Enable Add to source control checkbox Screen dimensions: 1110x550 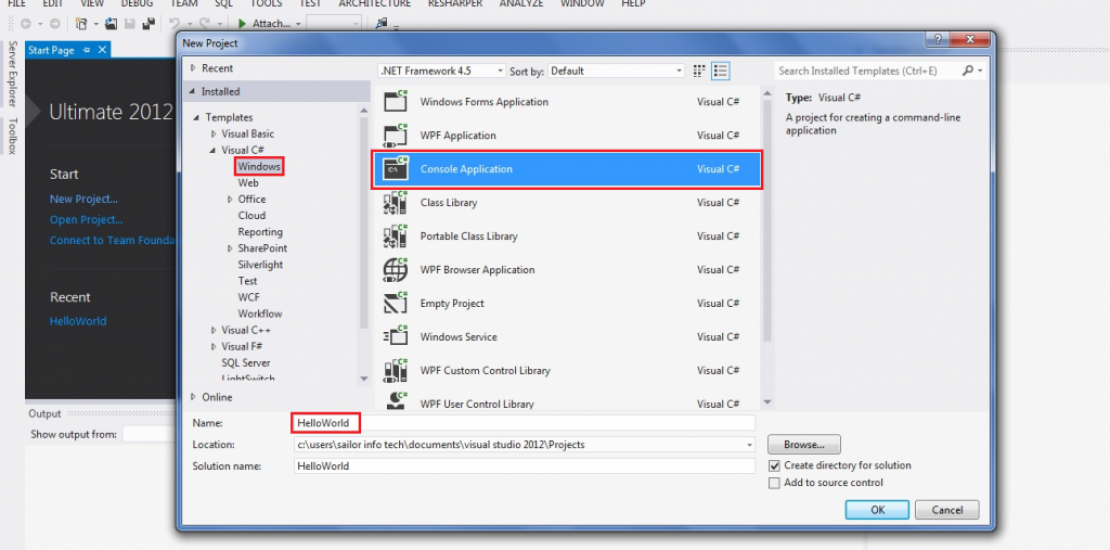coord(774,483)
